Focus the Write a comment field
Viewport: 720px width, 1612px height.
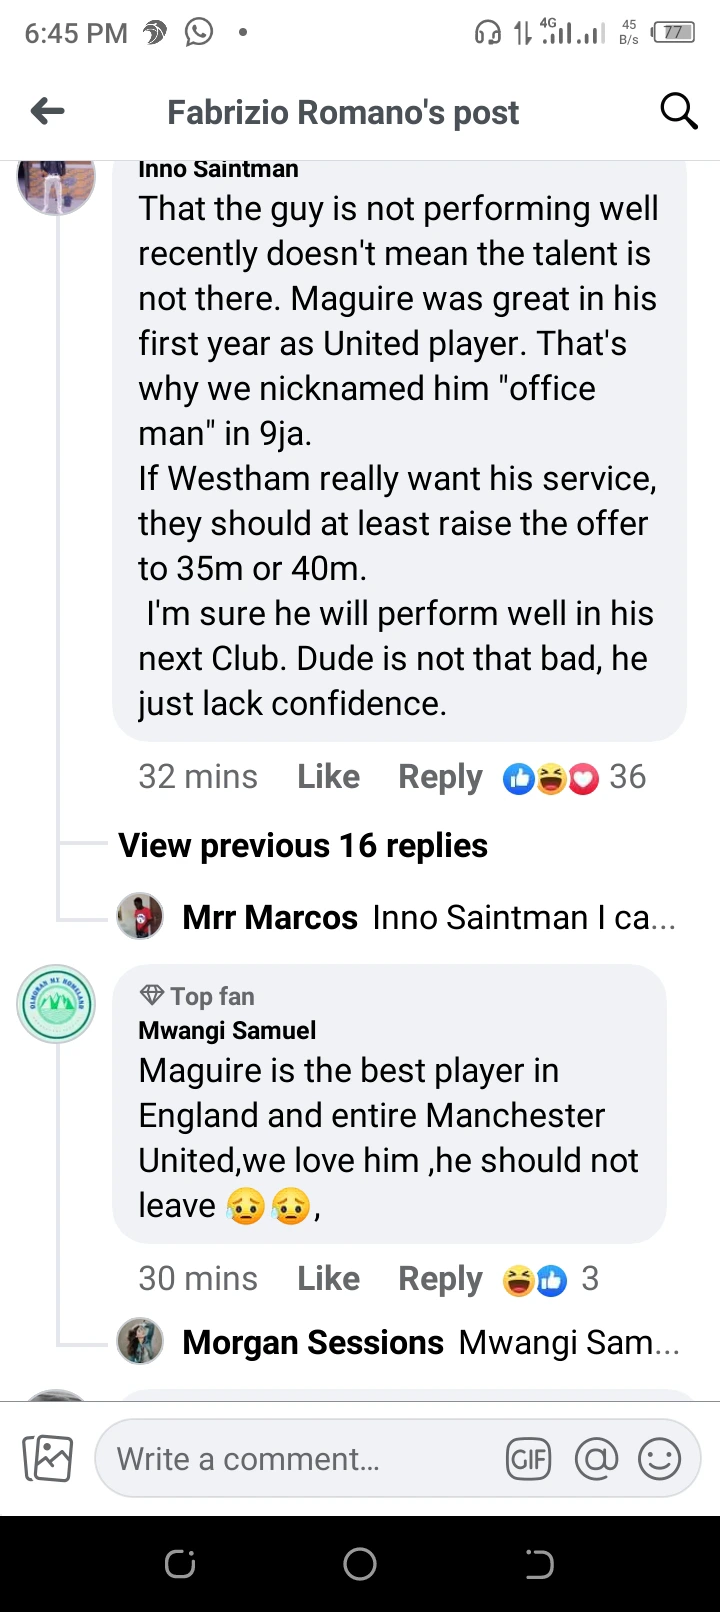[300, 1459]
